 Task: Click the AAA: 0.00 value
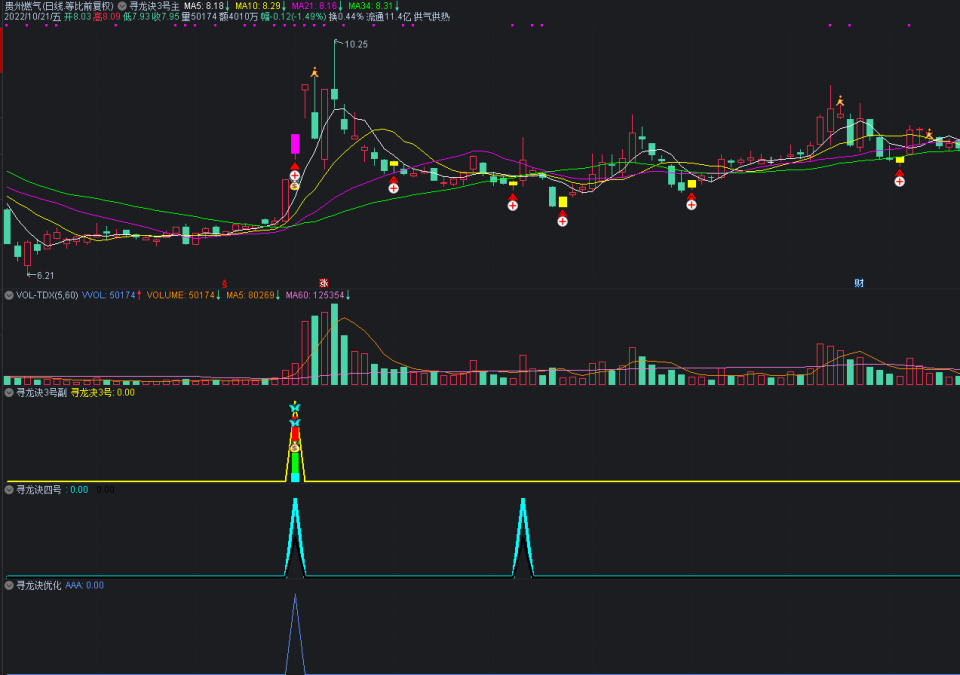coord(84,586)
